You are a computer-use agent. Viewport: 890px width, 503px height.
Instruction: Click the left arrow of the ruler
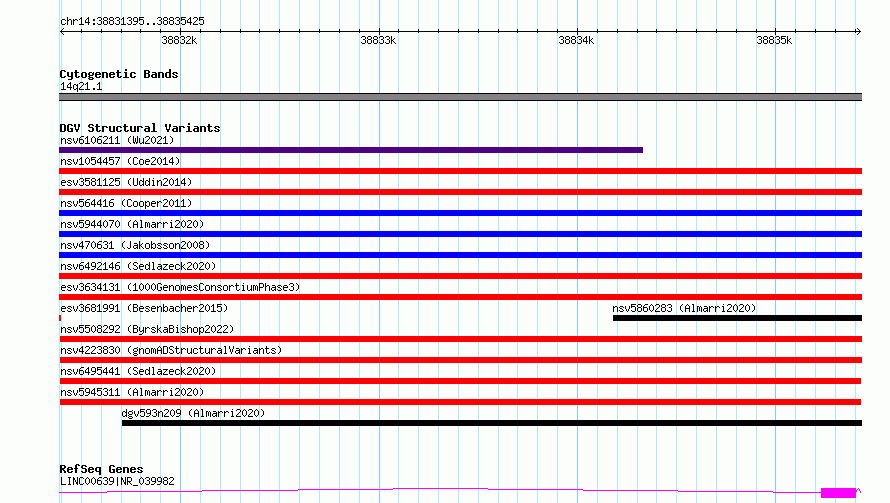[x=62, y=32]
